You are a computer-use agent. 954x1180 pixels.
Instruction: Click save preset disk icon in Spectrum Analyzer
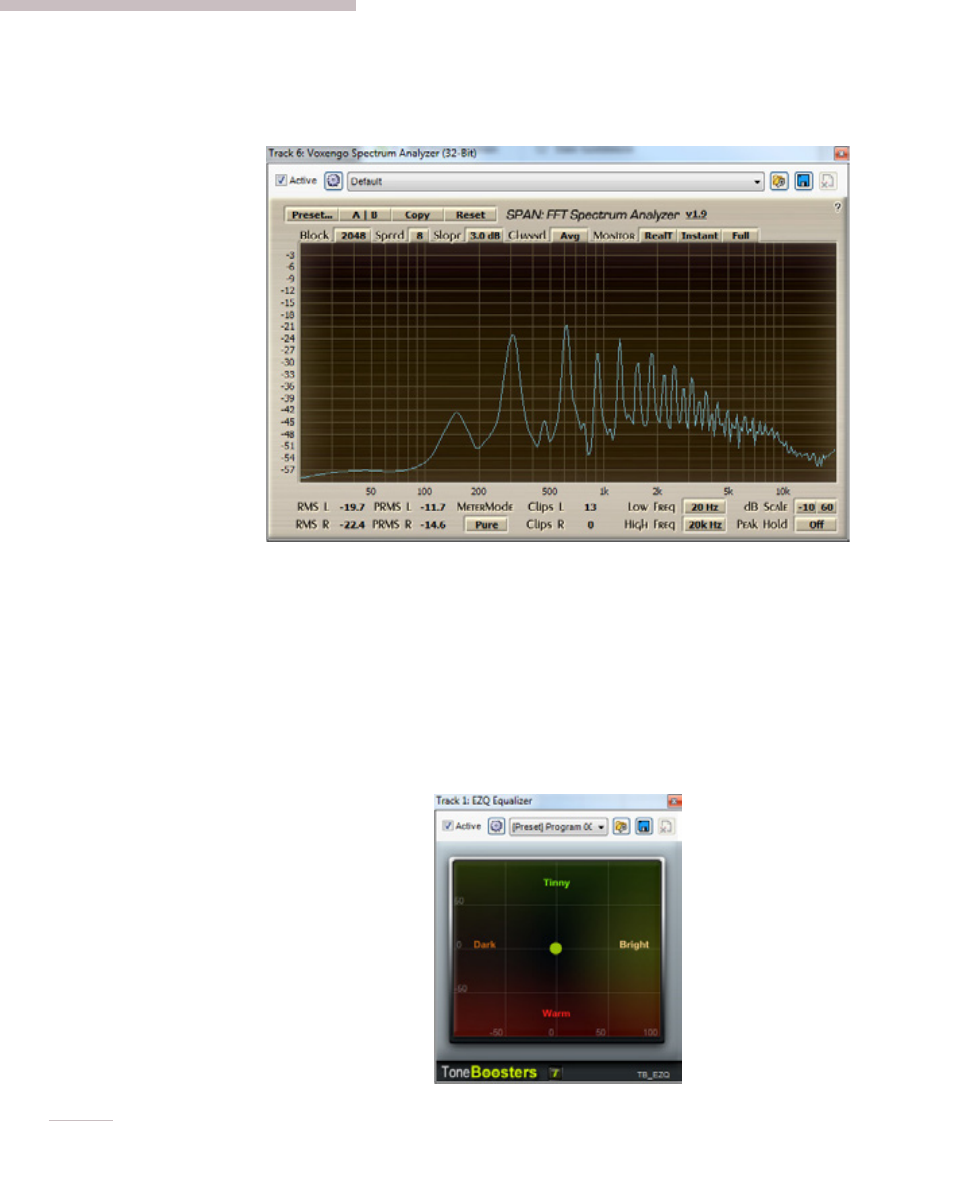point(804,181)
